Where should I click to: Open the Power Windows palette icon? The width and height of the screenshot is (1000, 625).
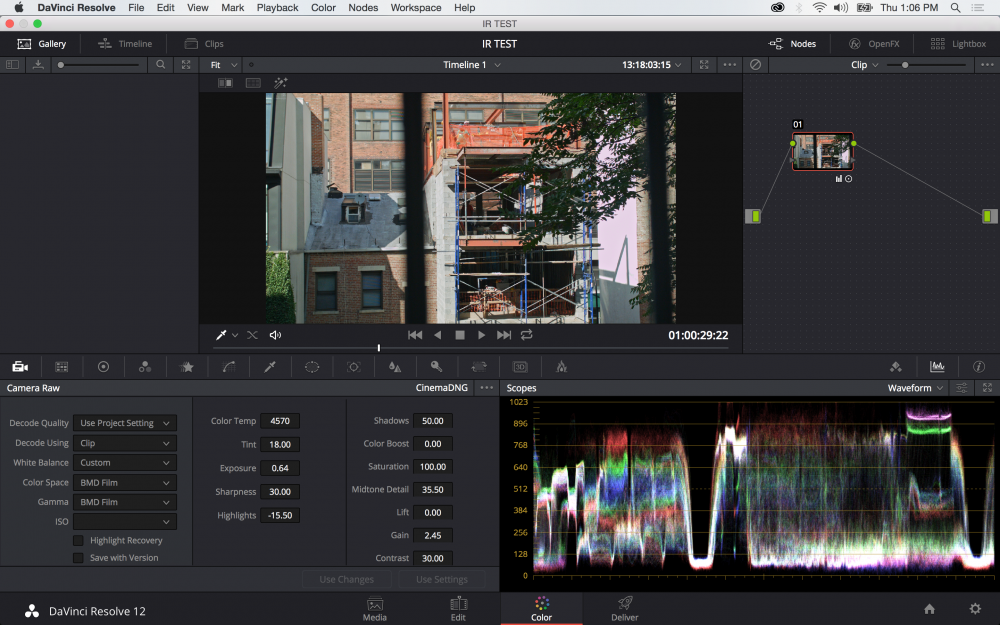point(311,366)
